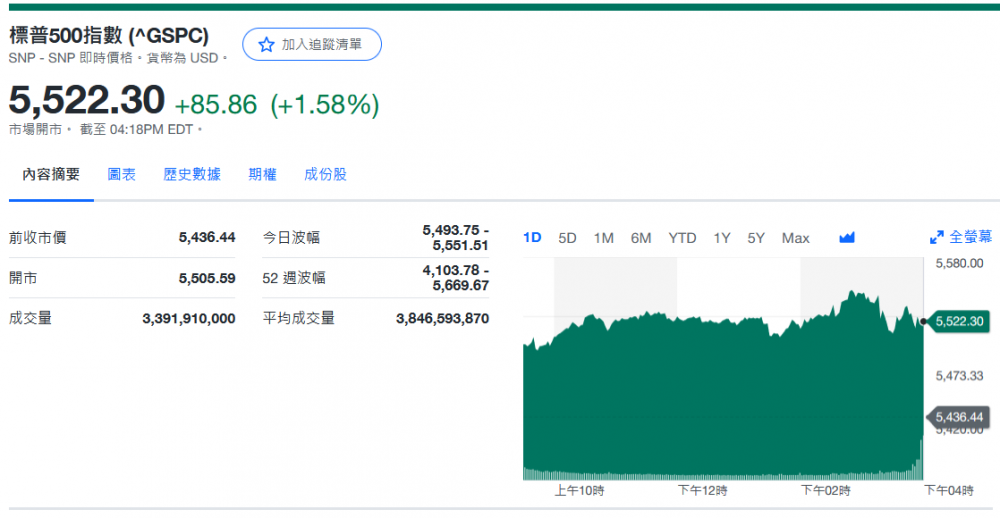Select the 內容摘要 tab
The width and height of the screenshot is (1000, 518).
pos(51,175)
